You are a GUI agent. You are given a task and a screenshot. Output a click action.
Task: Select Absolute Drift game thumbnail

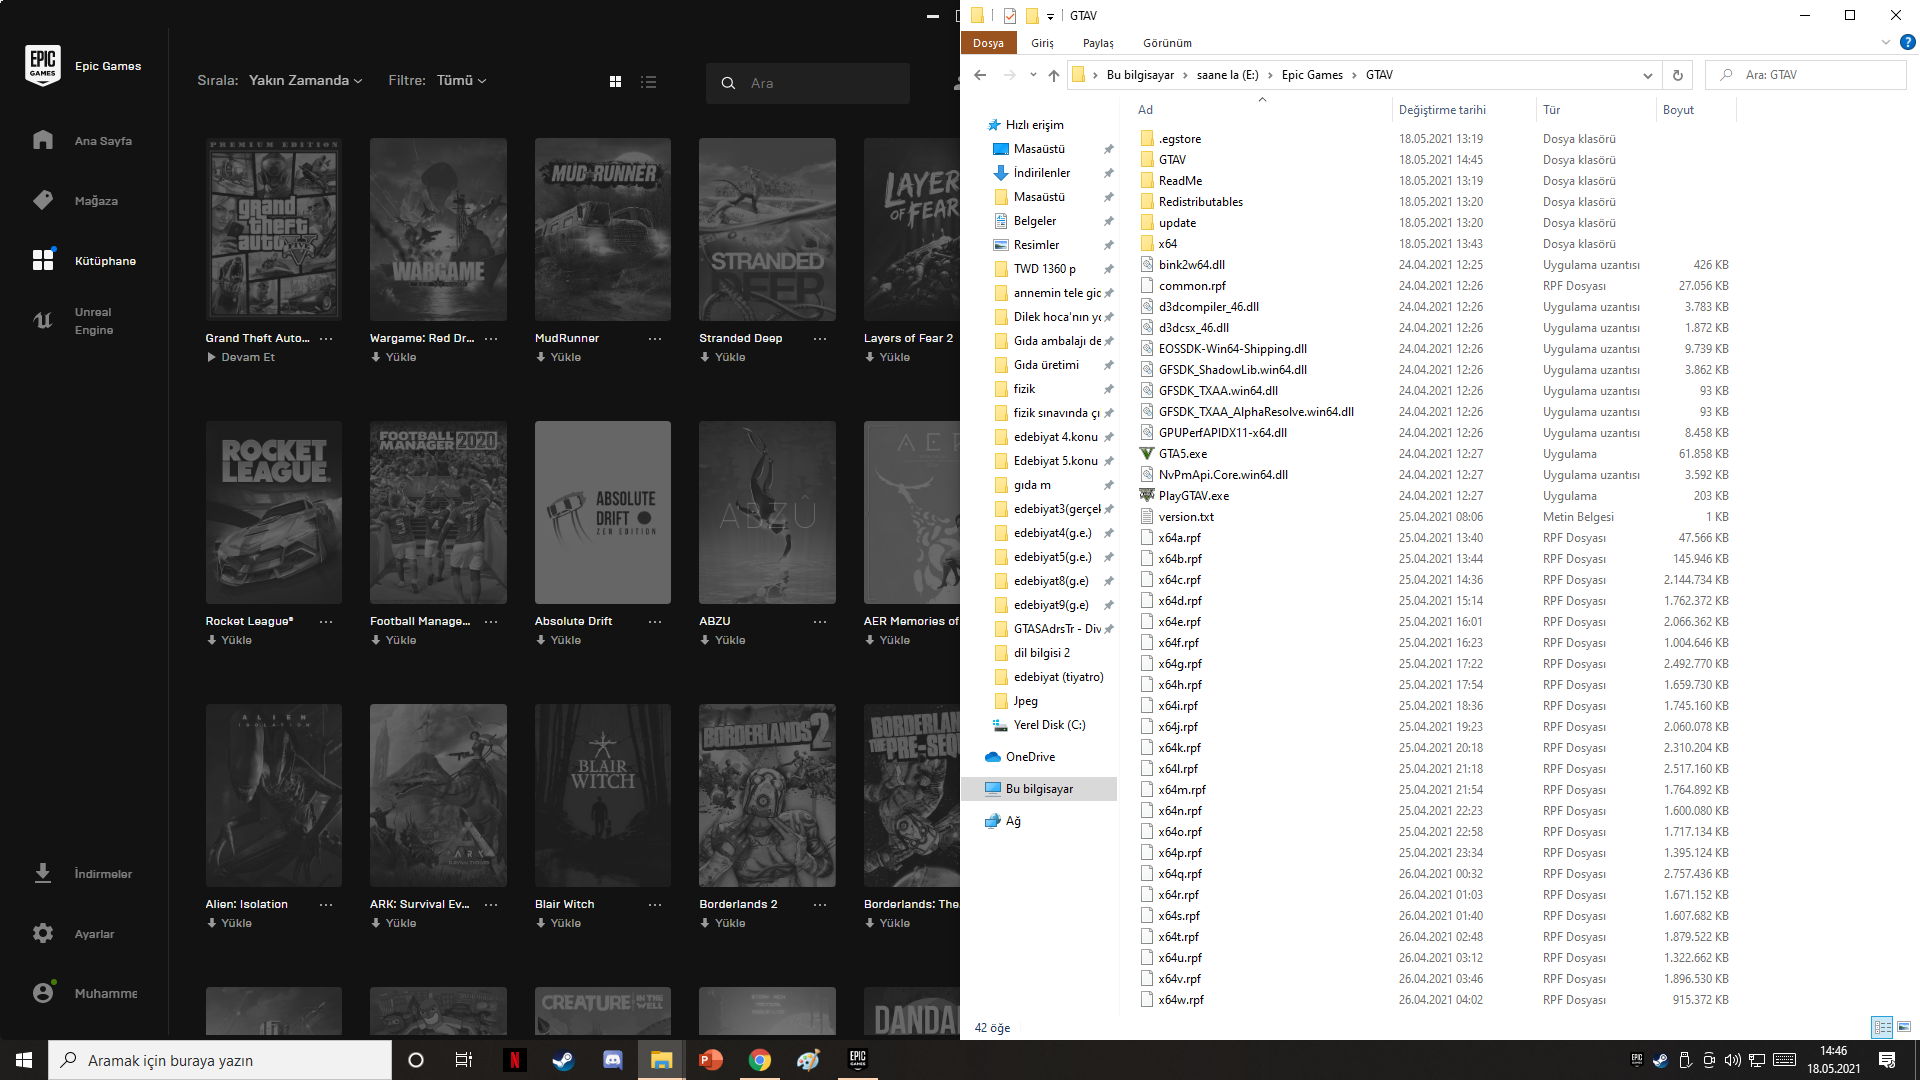point(603,512)
